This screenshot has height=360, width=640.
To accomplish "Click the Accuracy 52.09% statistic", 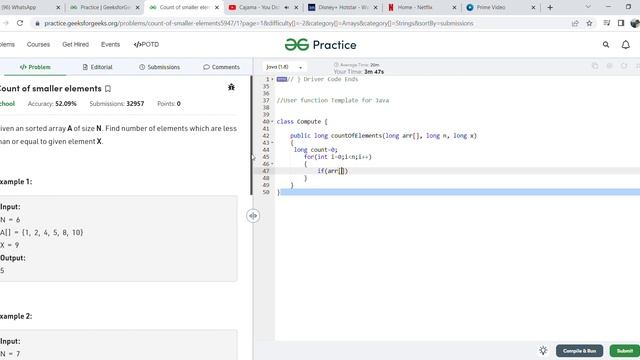I will (52, 104).
